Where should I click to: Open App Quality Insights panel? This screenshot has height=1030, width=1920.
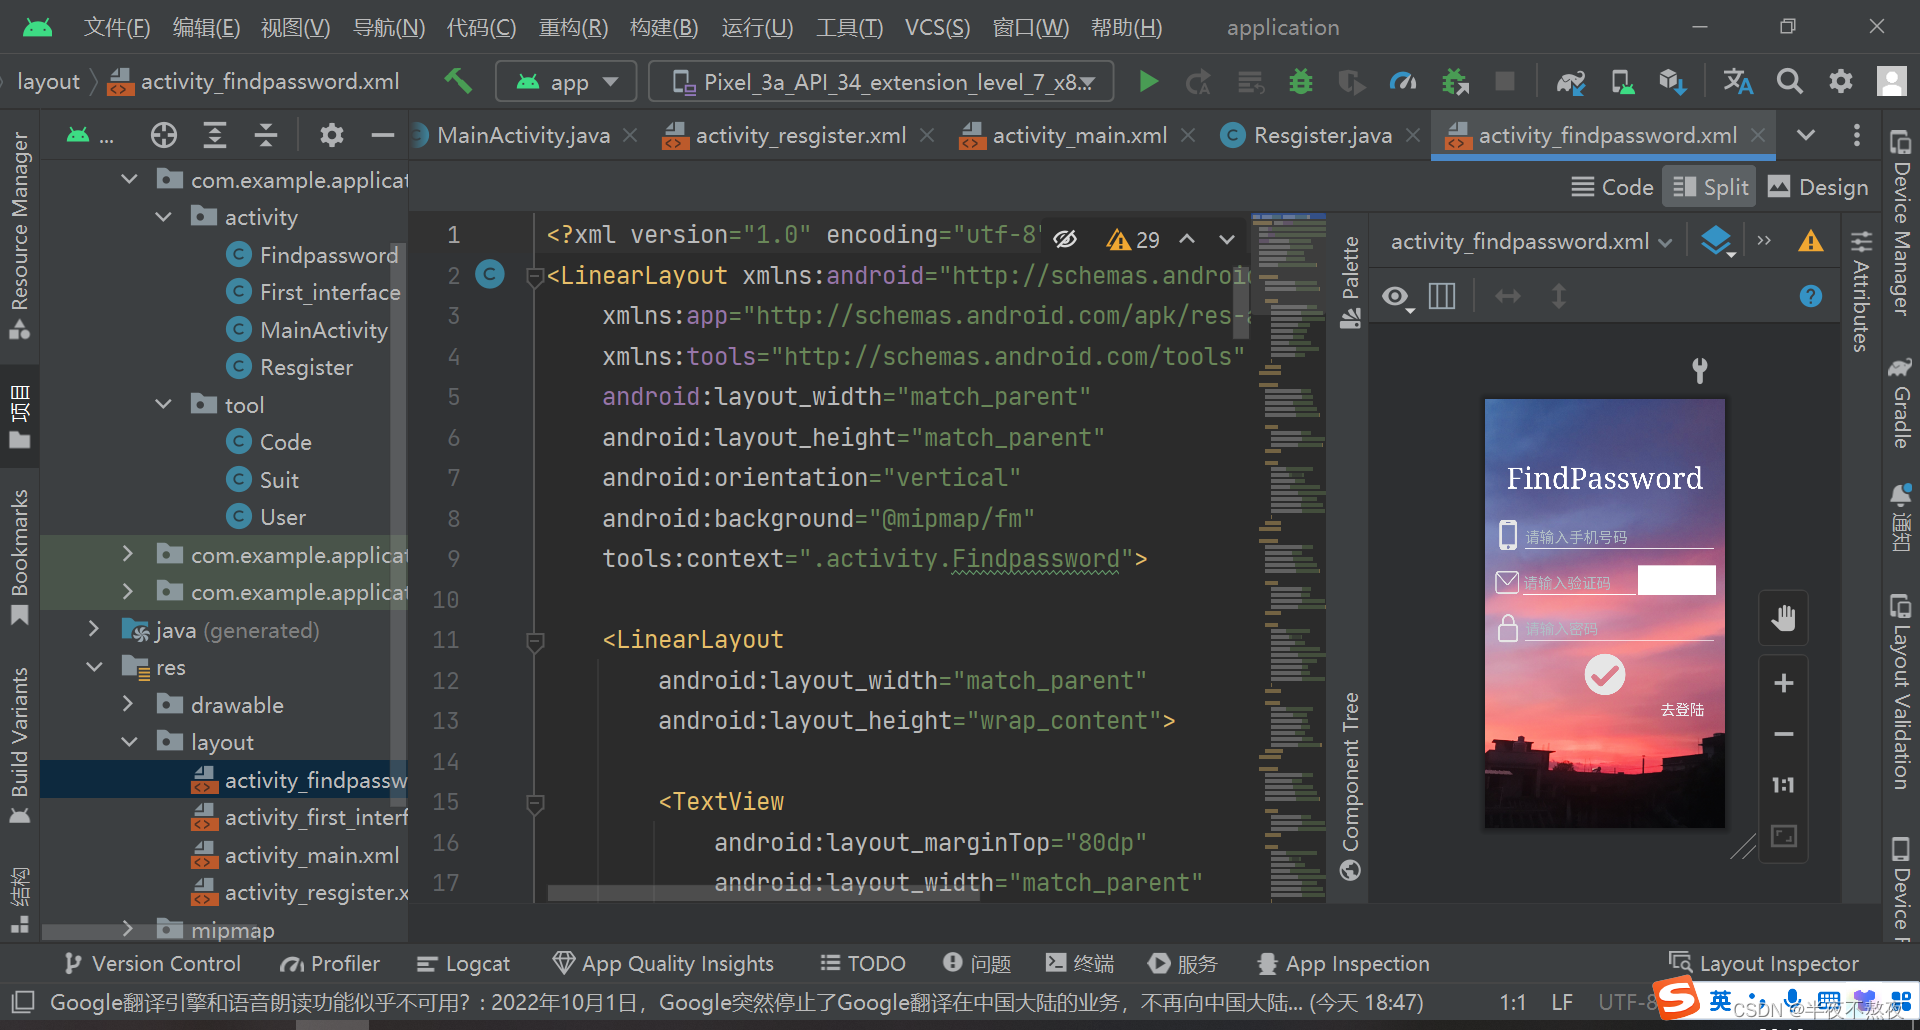pyautogui.click(x=663, y=963)
